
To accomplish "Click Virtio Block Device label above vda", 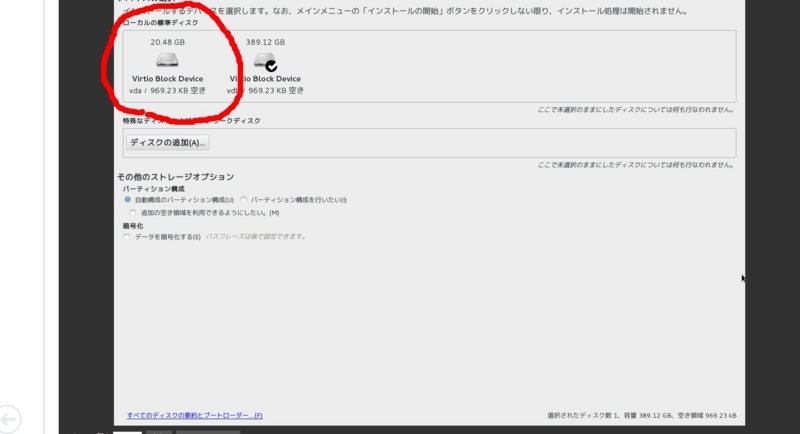I will [167, 79].
